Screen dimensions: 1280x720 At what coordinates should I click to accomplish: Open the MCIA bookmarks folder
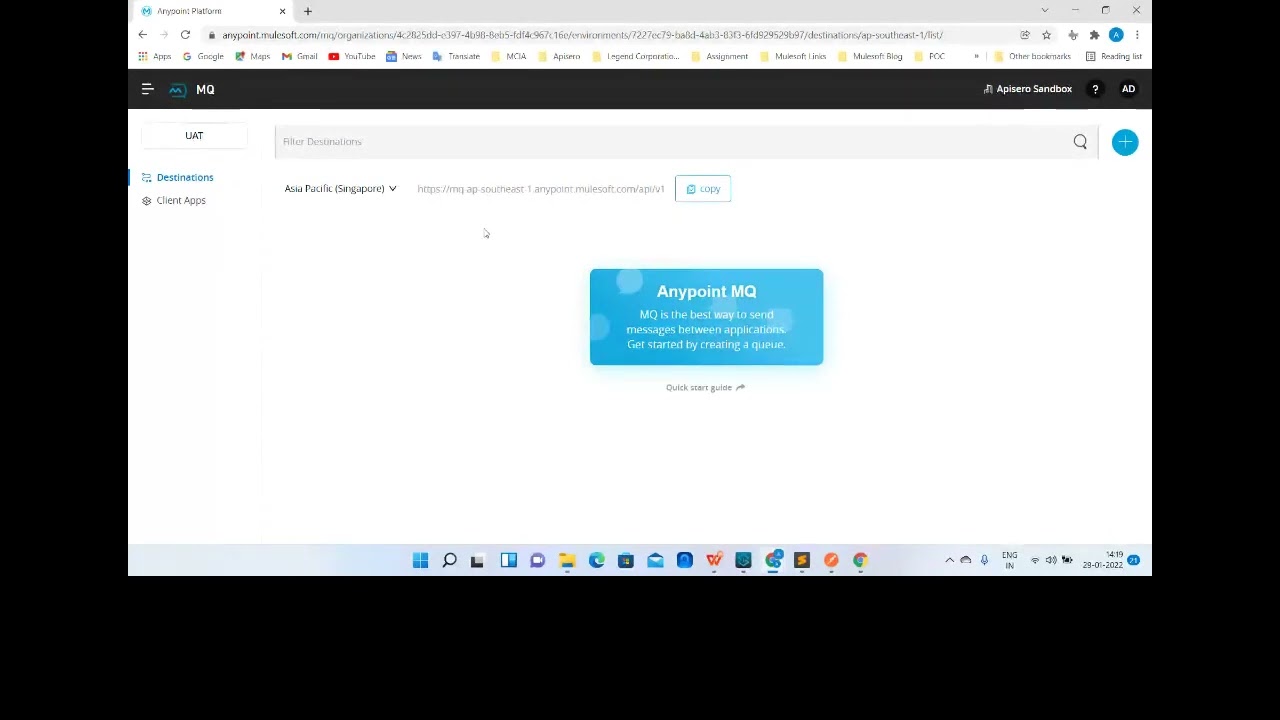click(508, 56)
